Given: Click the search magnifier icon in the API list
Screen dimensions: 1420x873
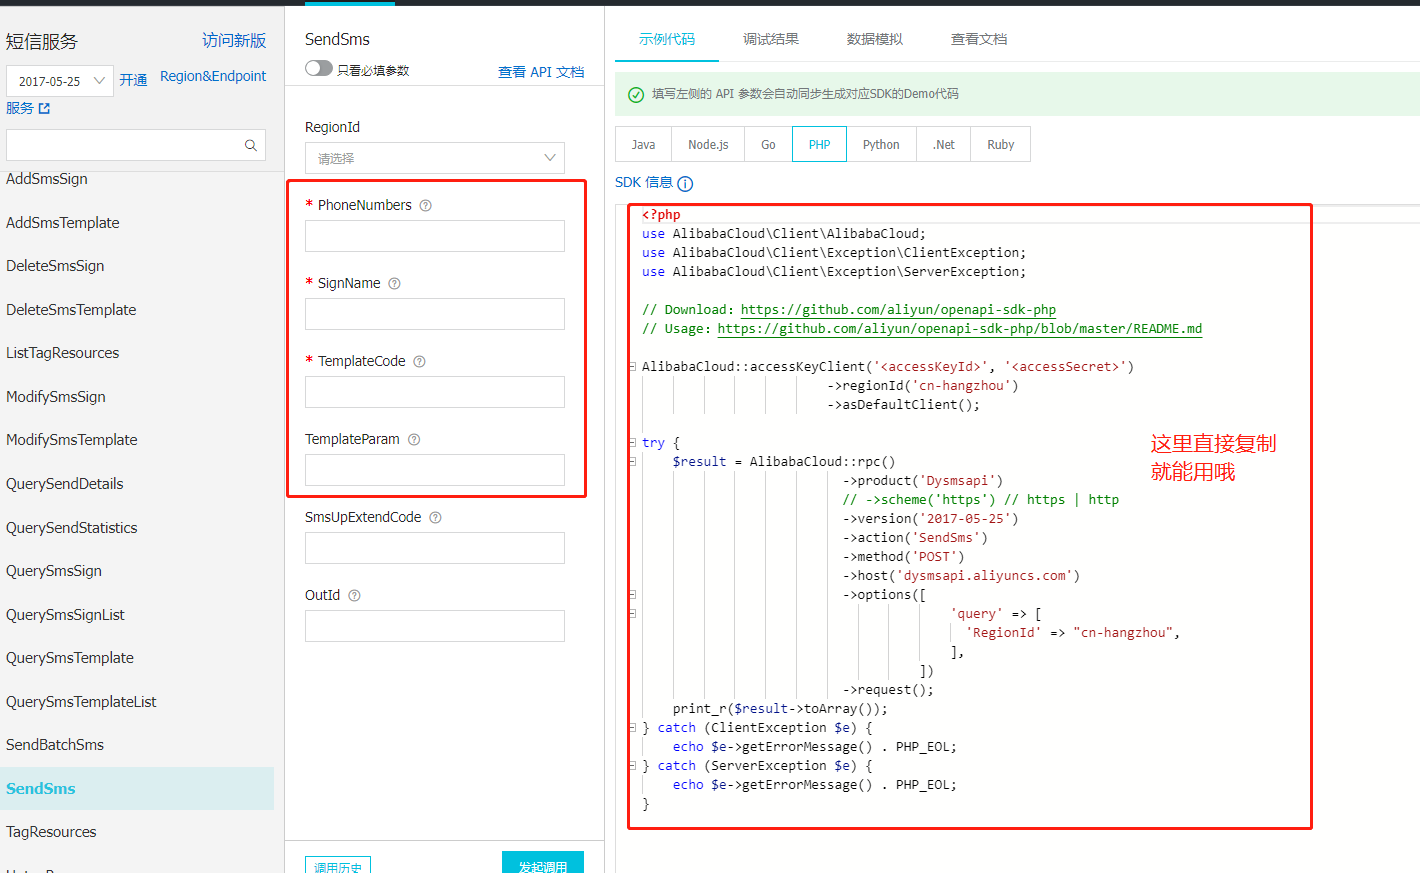Looking at the screenshot, I should coord(251,145).
